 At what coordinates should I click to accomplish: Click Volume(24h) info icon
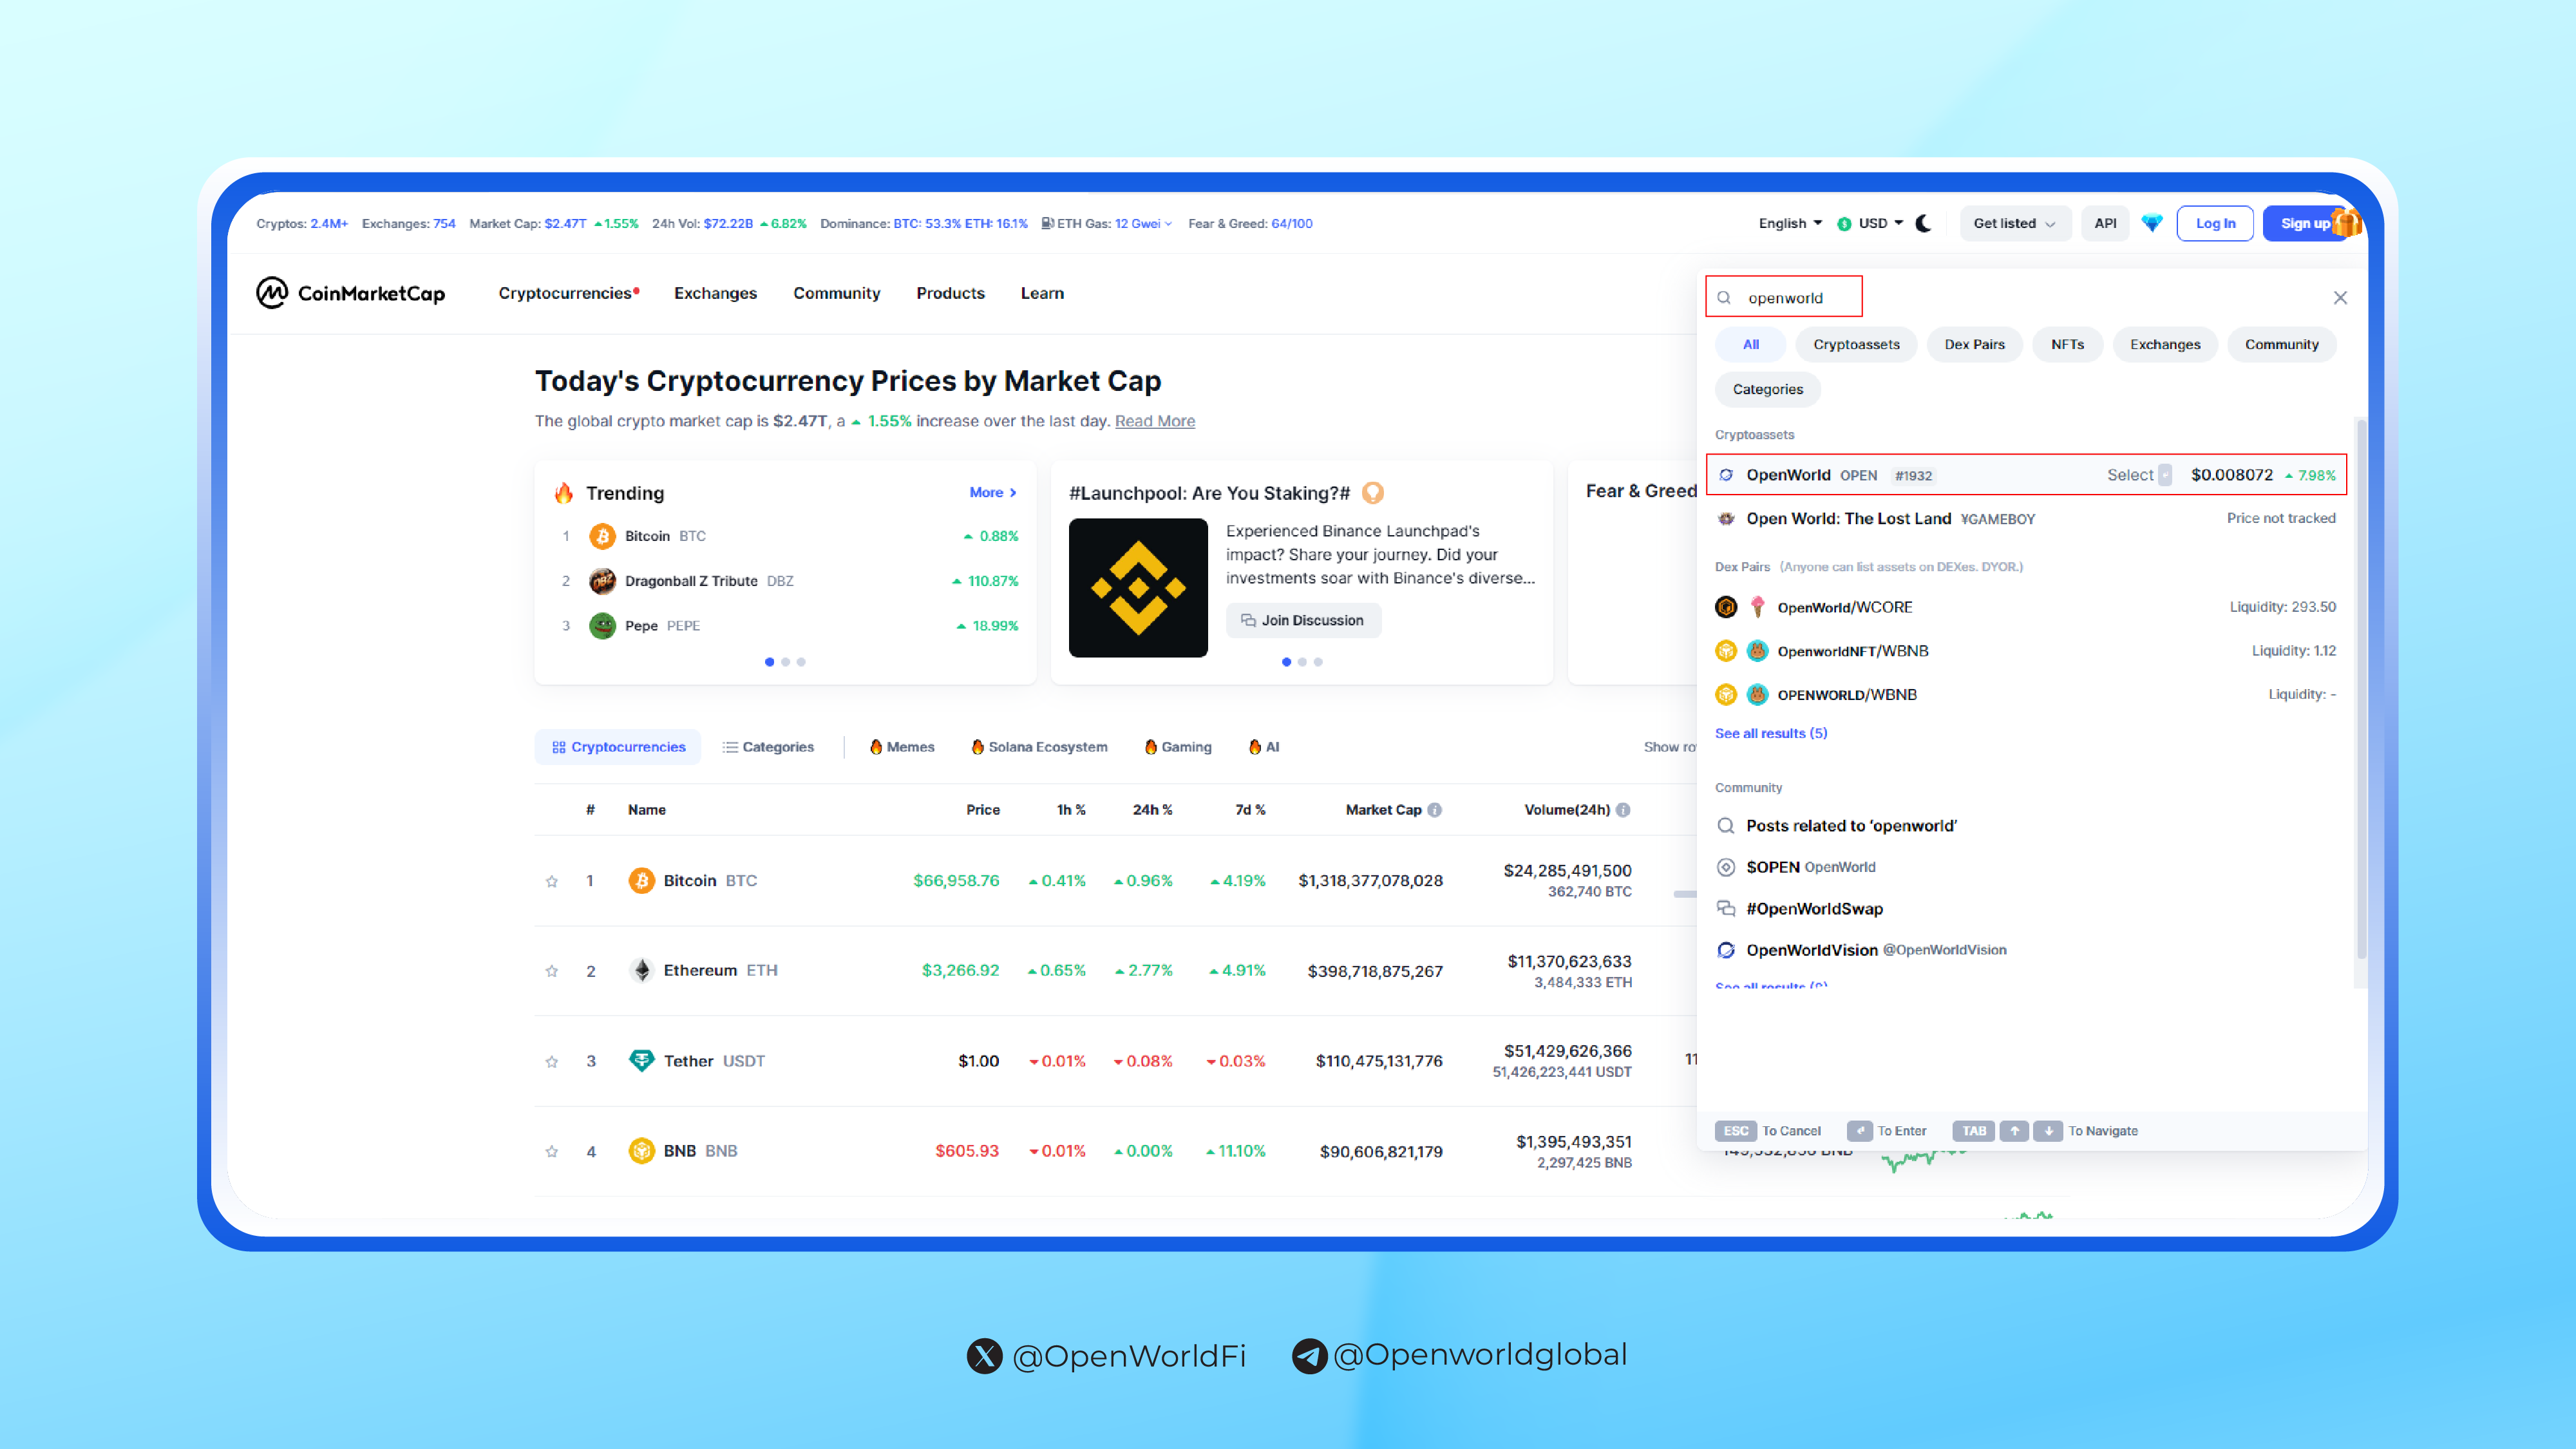(x=1623, y=810)
